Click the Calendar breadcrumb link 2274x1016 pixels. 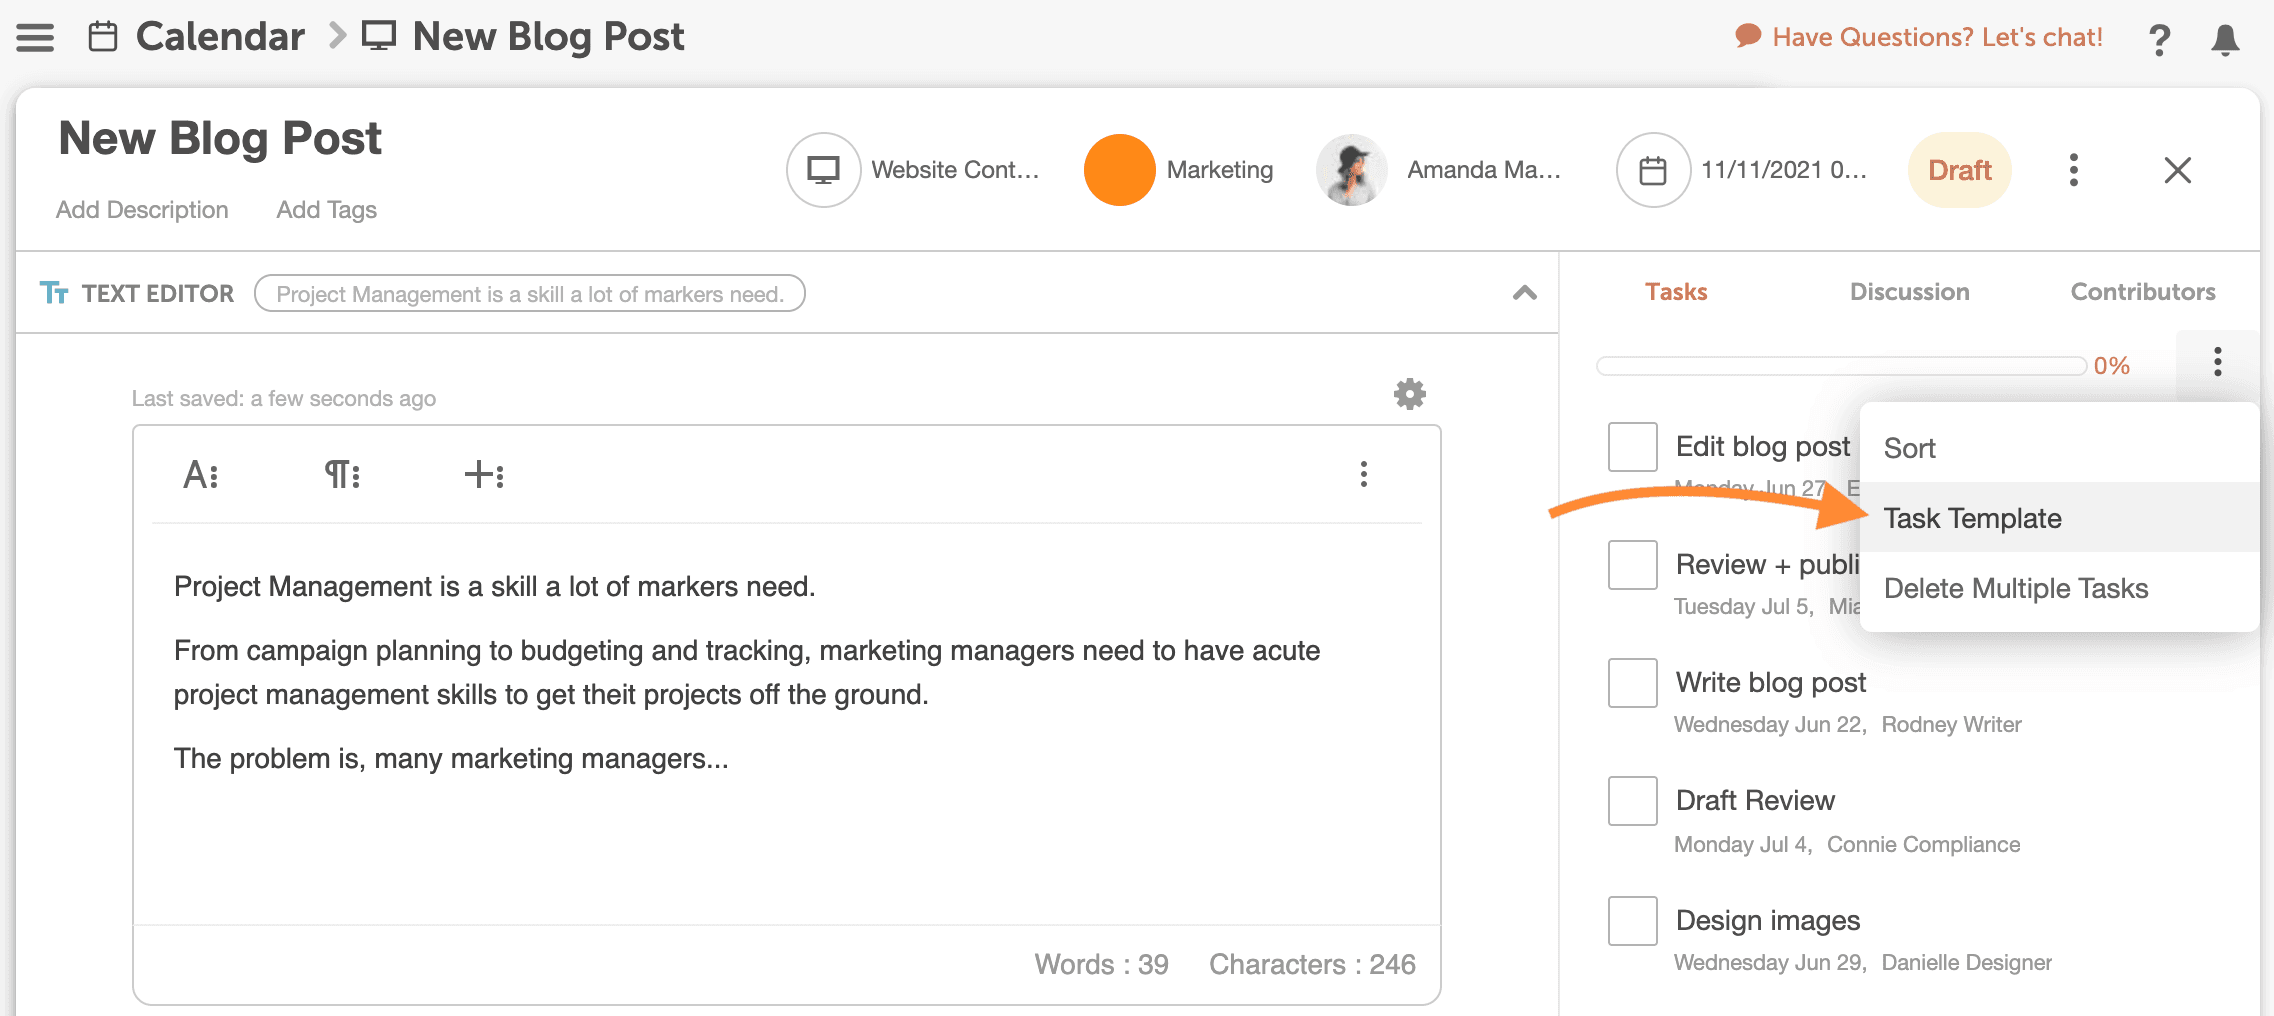[x=220, y=37]
